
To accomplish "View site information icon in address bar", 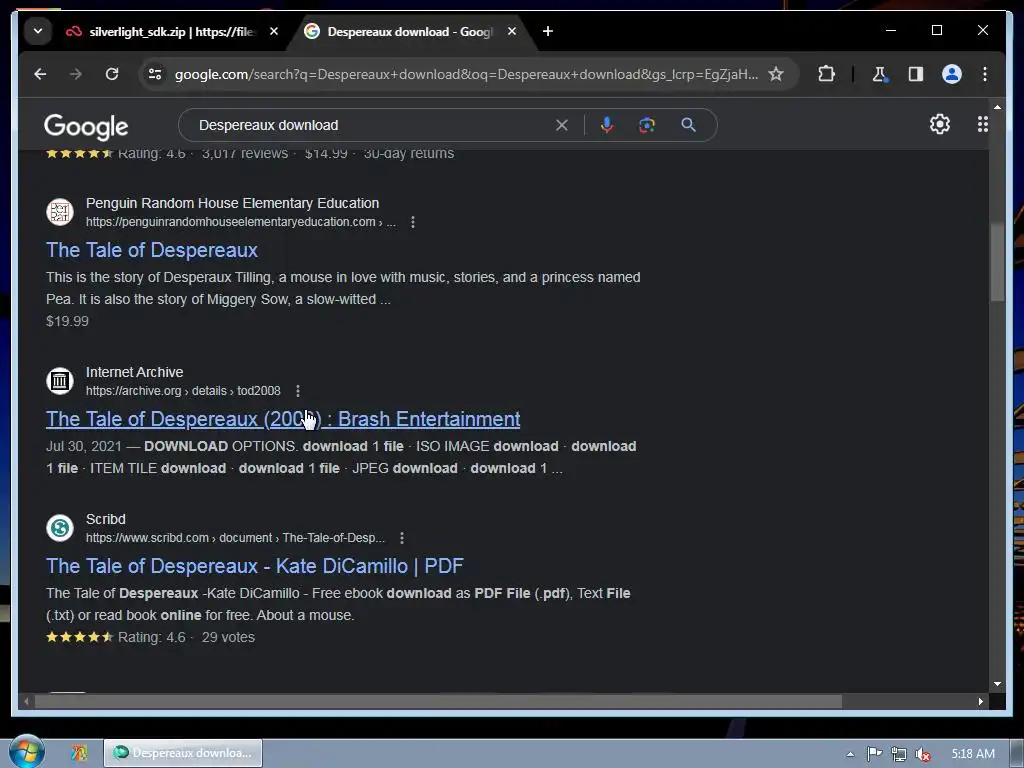I will 155,74.
